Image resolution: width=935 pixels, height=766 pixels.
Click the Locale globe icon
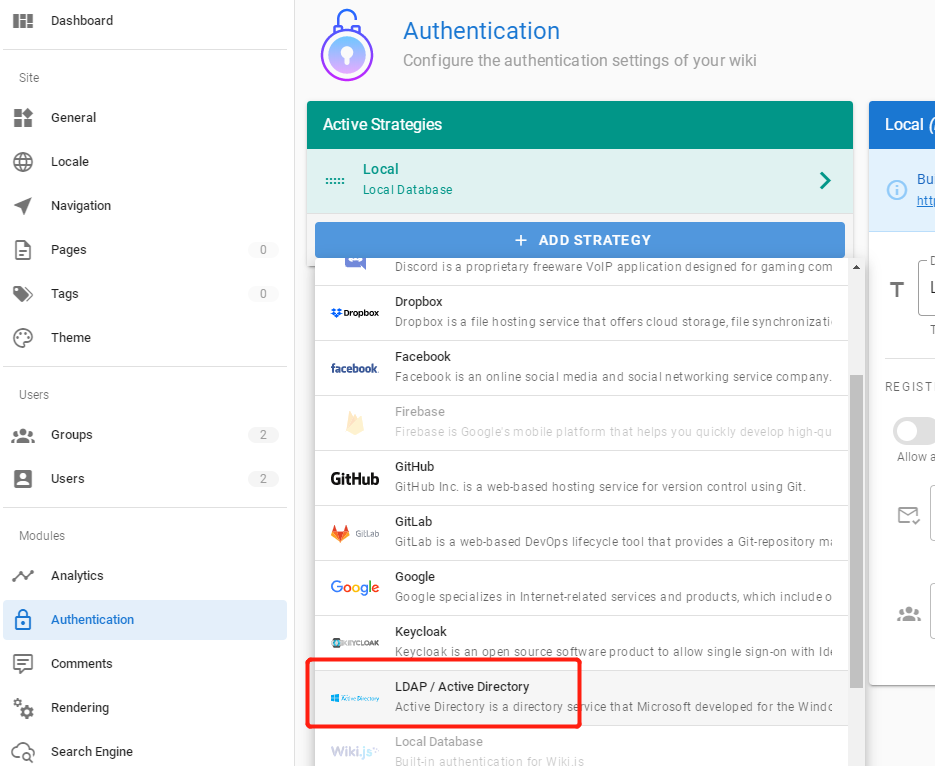point(23,162)
